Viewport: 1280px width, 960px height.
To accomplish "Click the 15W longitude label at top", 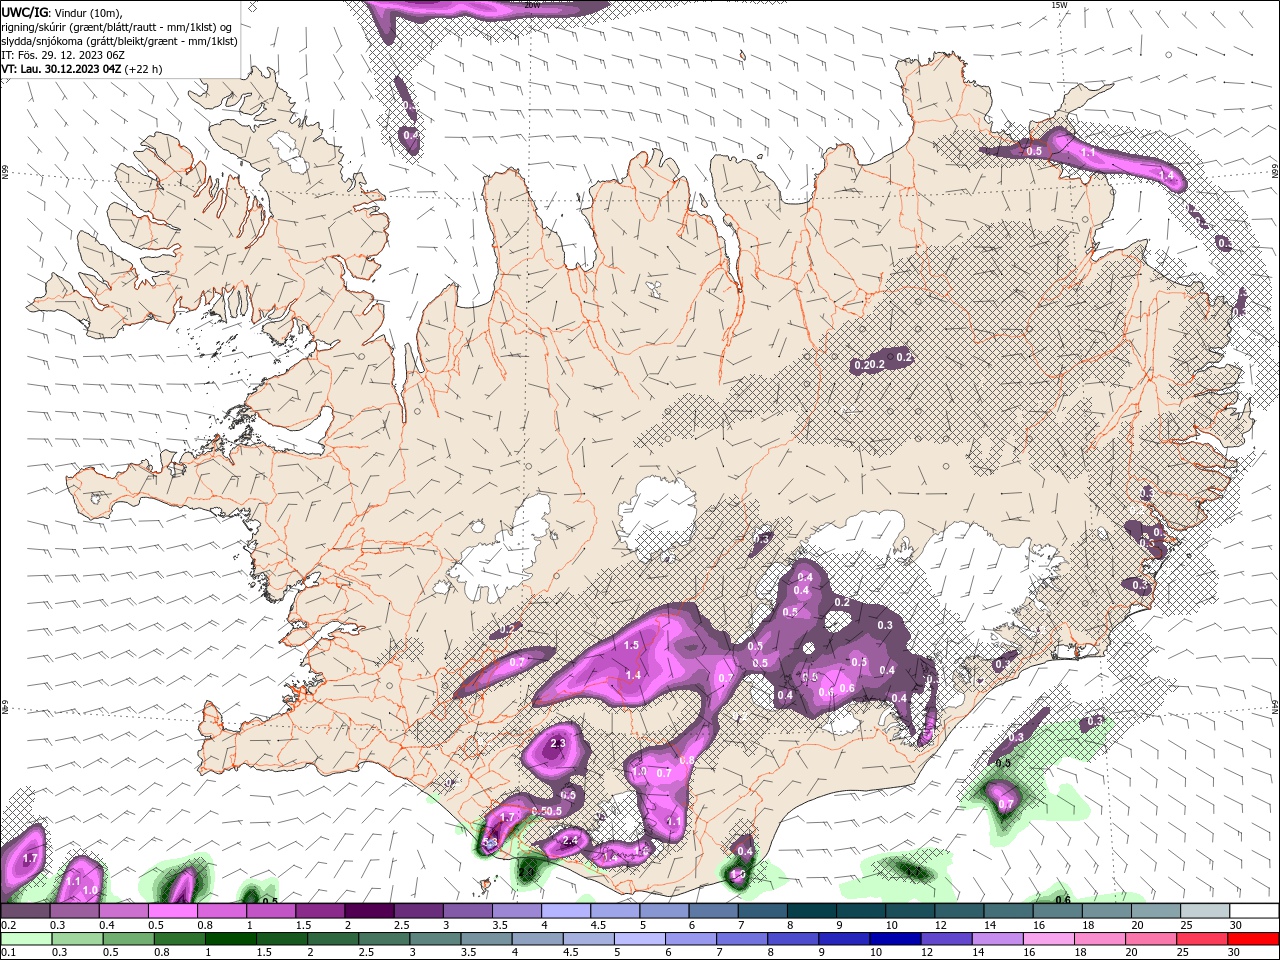I will click(1059, 5).
